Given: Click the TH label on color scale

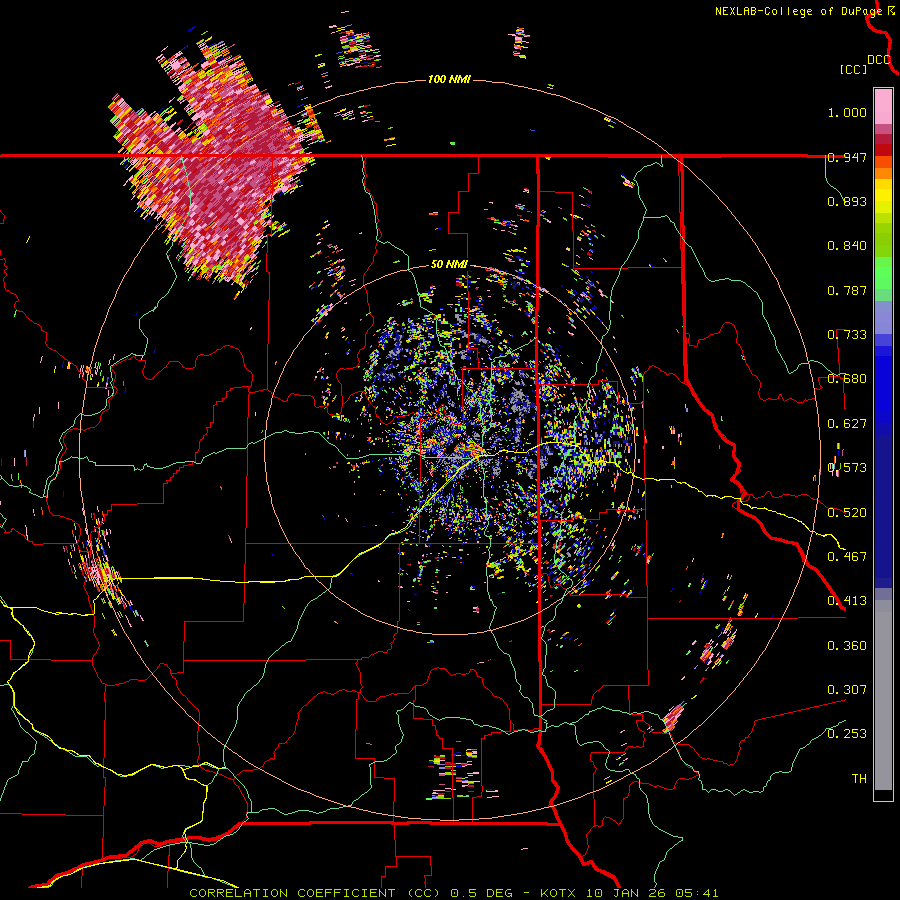Looking at the screenshot, I should point(859,779).
